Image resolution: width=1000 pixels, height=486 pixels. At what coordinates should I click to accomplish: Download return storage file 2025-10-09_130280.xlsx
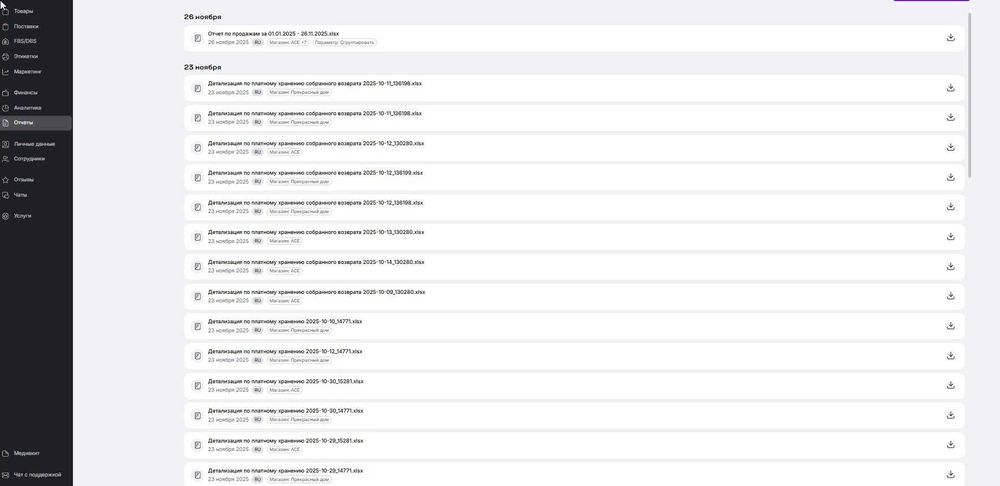[x=950, y=296]
